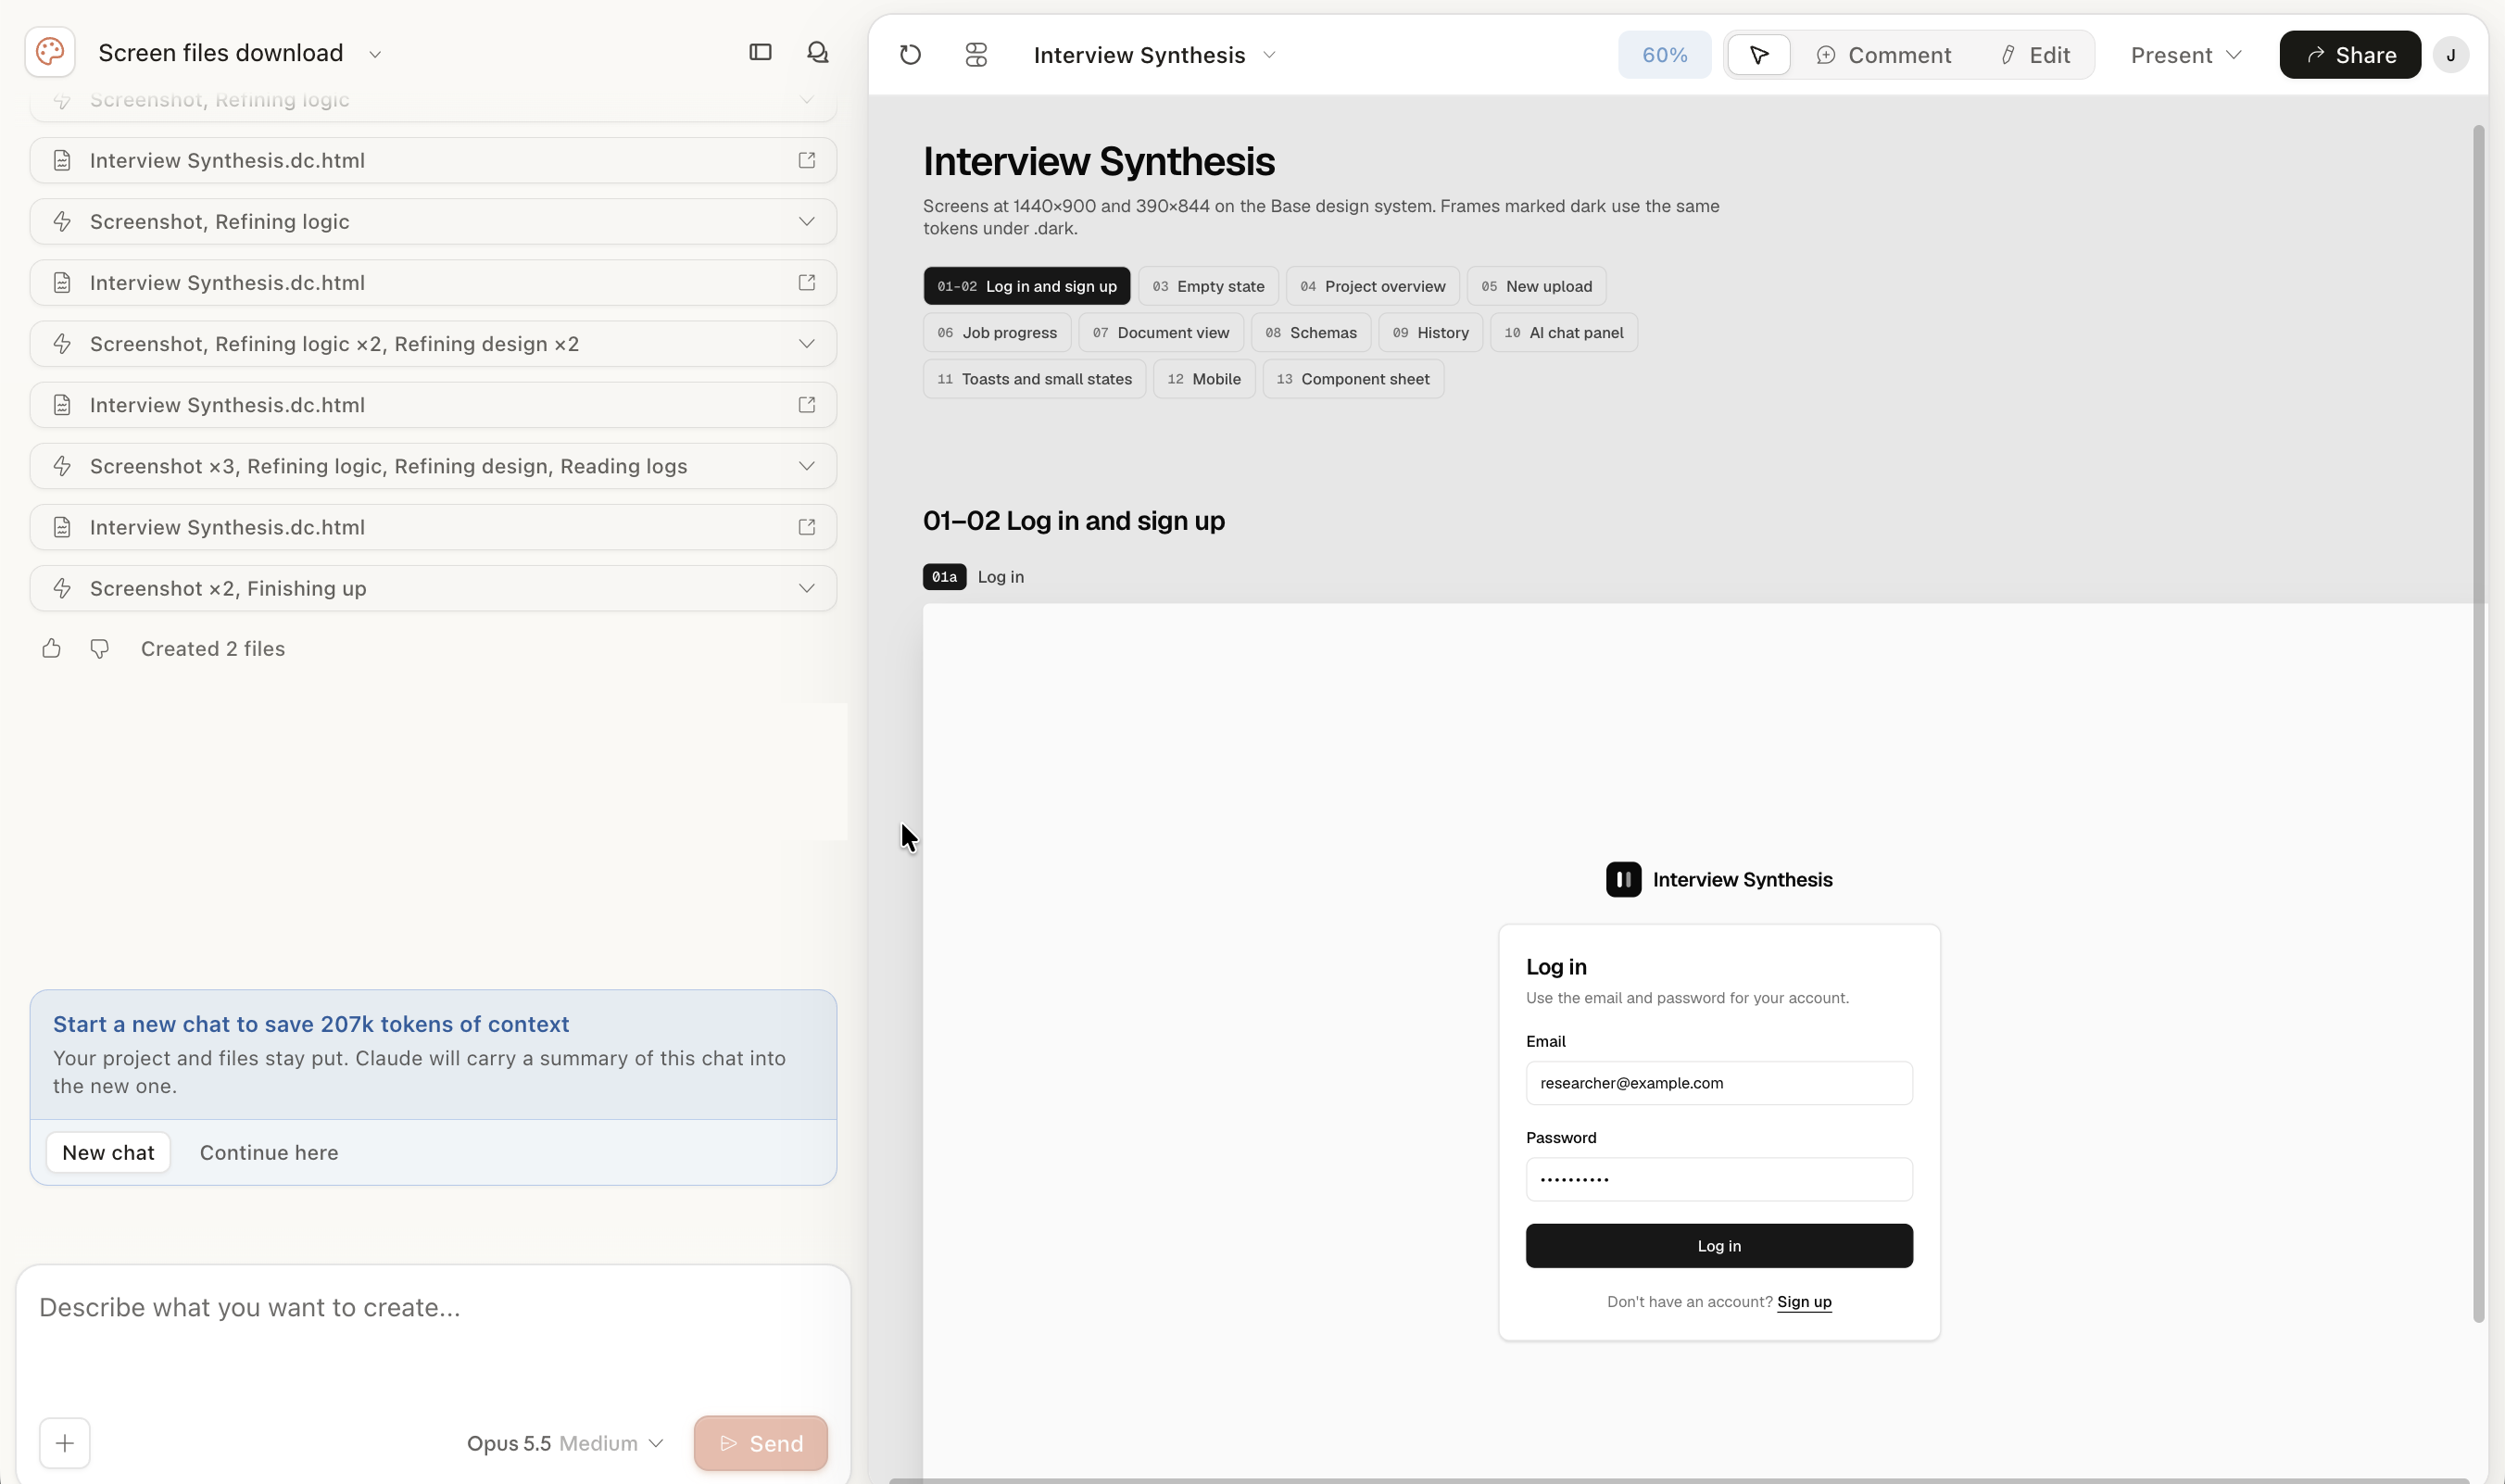Click the Password input field
This screenshot has width=2505, height=1484.
(x=1719, y=1179)
